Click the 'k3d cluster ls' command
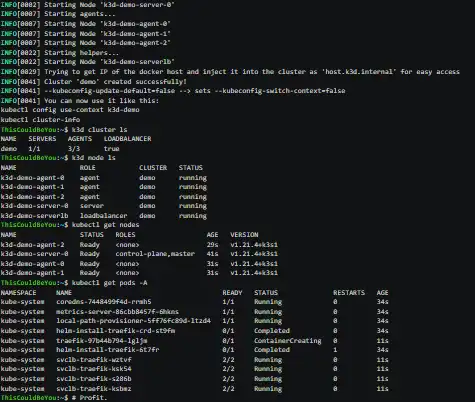The height and width of the screenshot is (402, 475). point(100,129)
